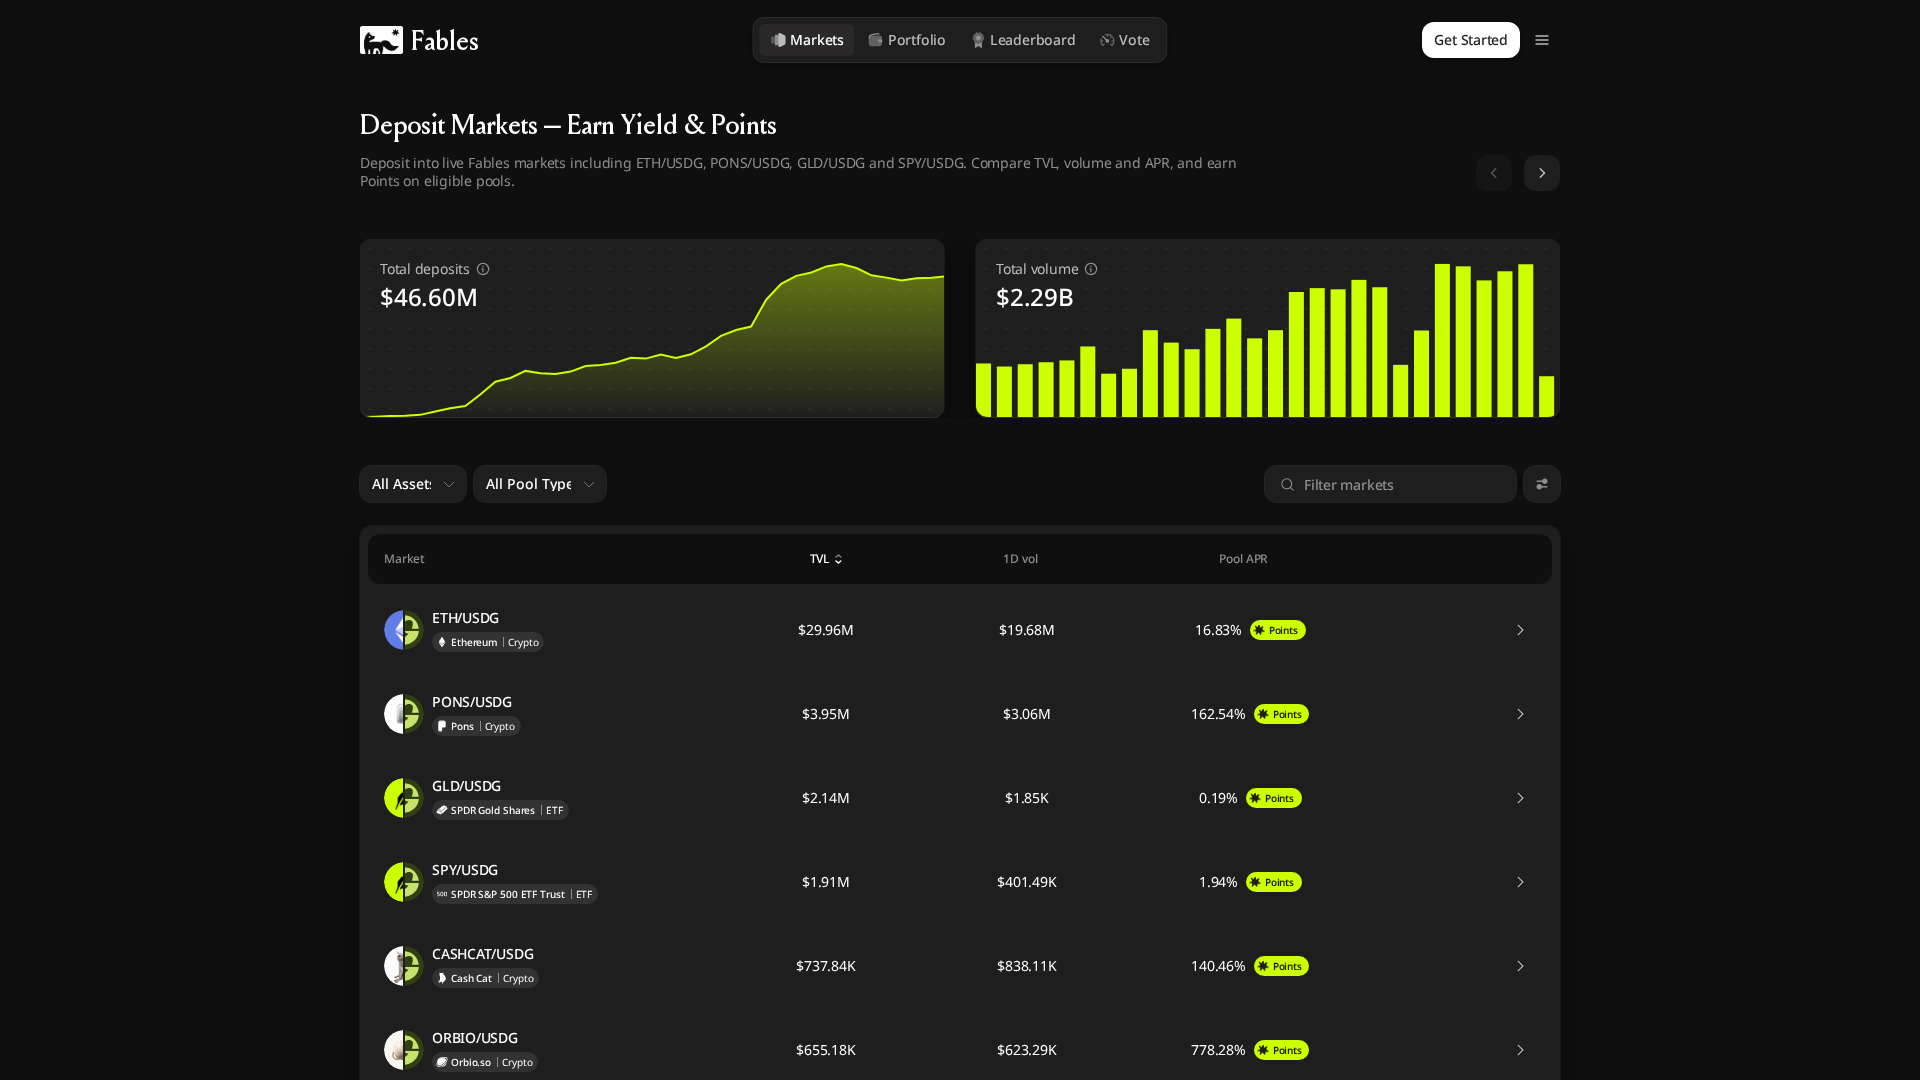Expand CASHCAT/USDG row chevron
Viewport: 1920px width, 1080px height.
point(1520,966)
